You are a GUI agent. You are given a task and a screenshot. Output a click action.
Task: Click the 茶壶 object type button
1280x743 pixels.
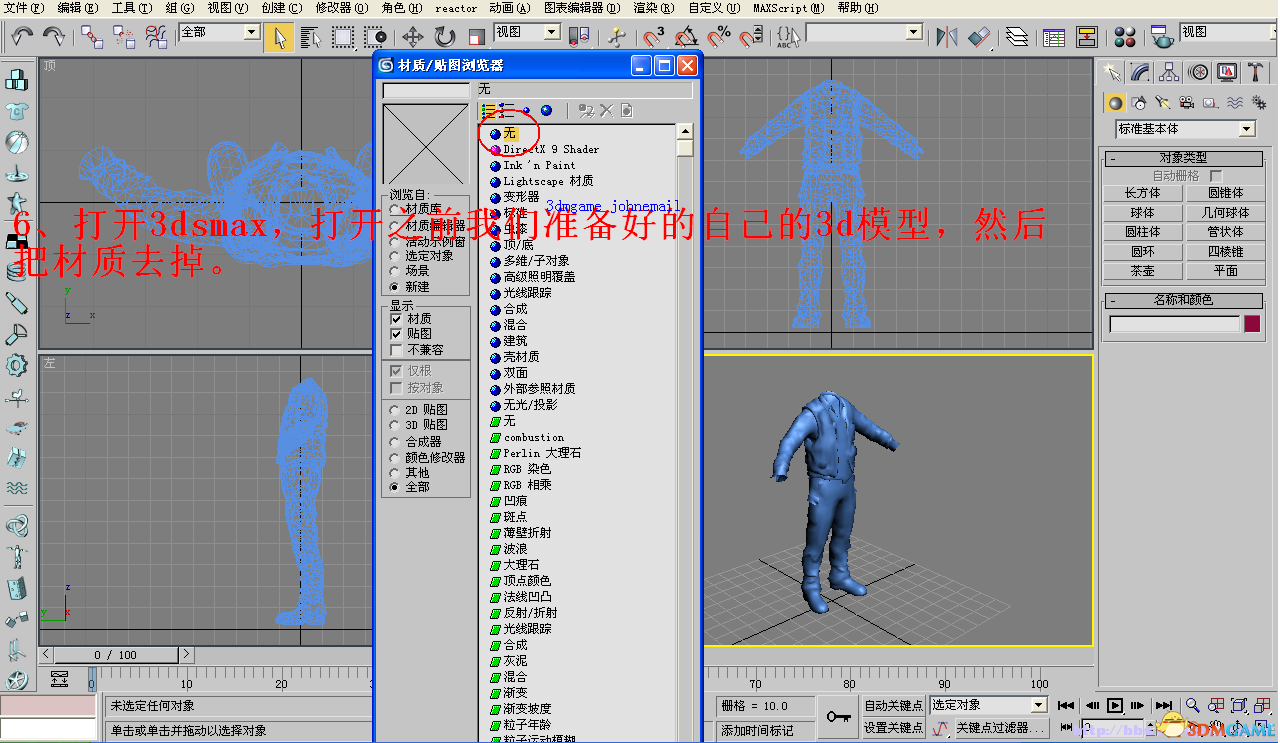1142,271
